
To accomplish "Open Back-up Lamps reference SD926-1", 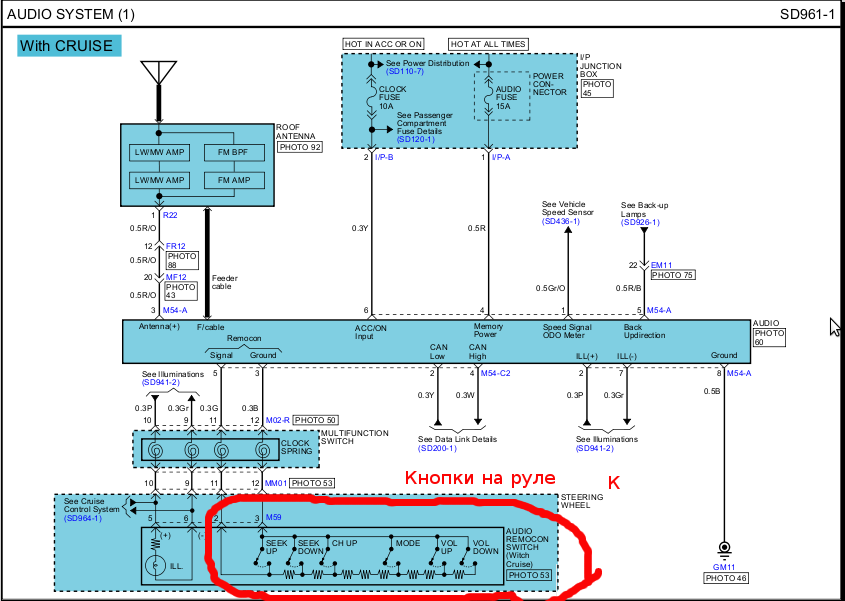I will (x=640, y=222).
